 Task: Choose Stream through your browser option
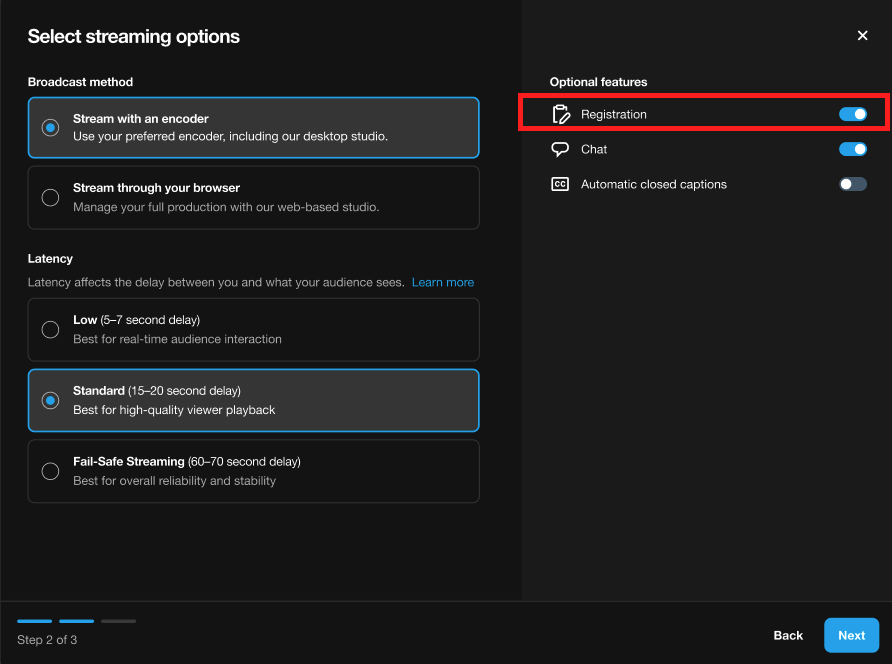point(50,198)
